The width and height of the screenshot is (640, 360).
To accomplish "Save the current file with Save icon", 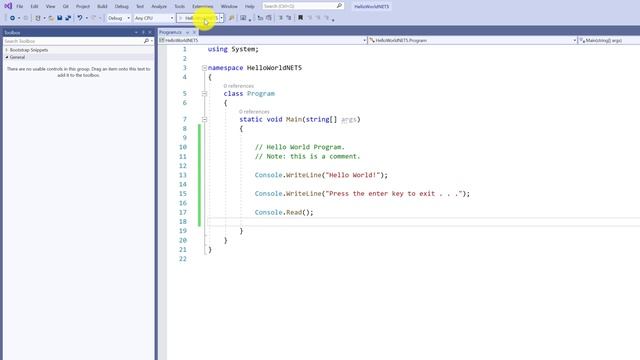I will point(60,18).
